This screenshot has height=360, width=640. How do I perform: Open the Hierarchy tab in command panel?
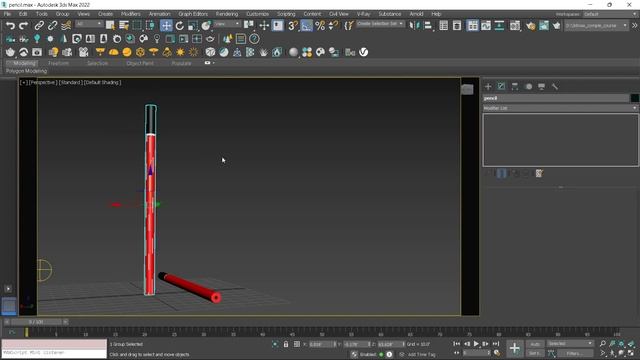click(x=515, y=87)
